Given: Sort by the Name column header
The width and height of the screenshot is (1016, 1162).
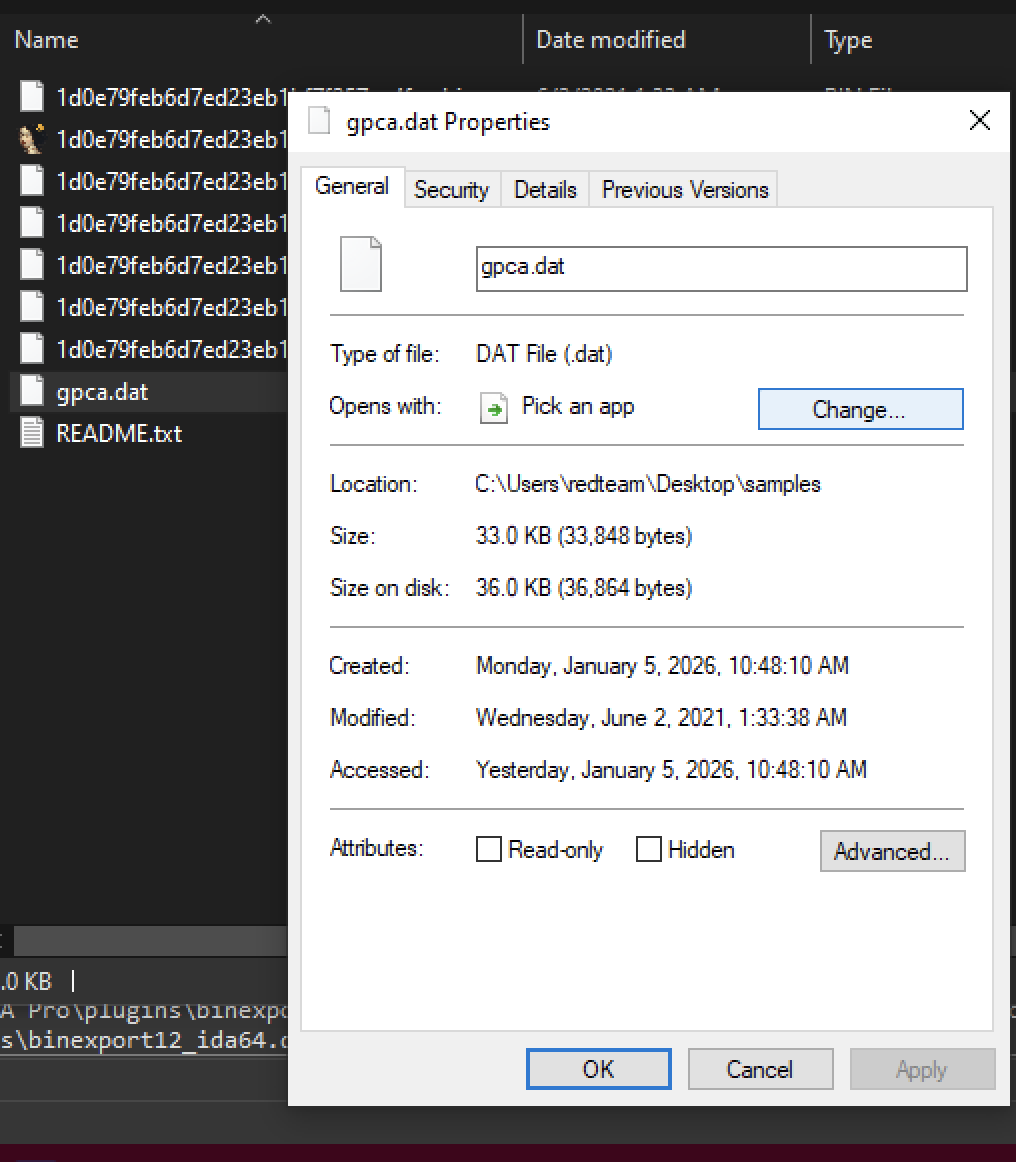Looking at the screenshot, I should point(47,39).
